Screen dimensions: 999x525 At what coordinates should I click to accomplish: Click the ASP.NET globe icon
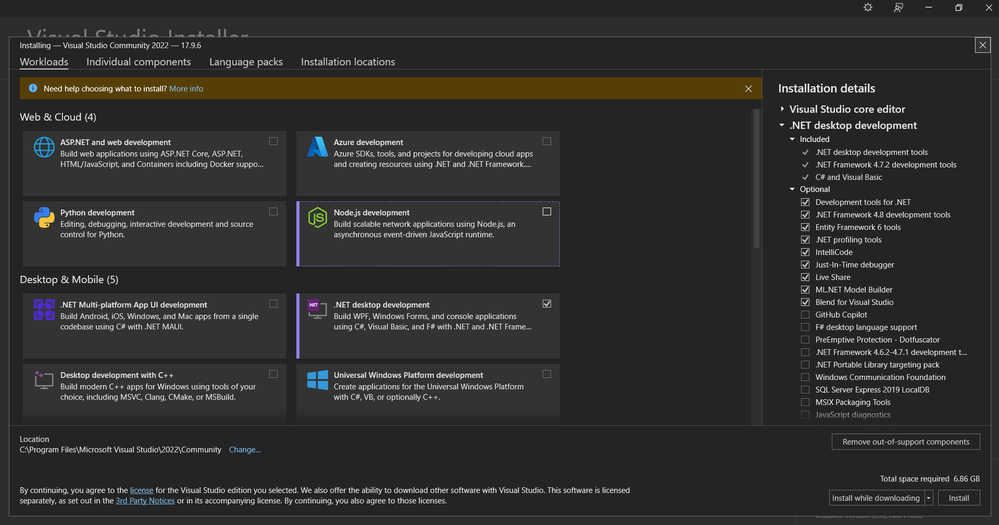click(x=44, y=147)
